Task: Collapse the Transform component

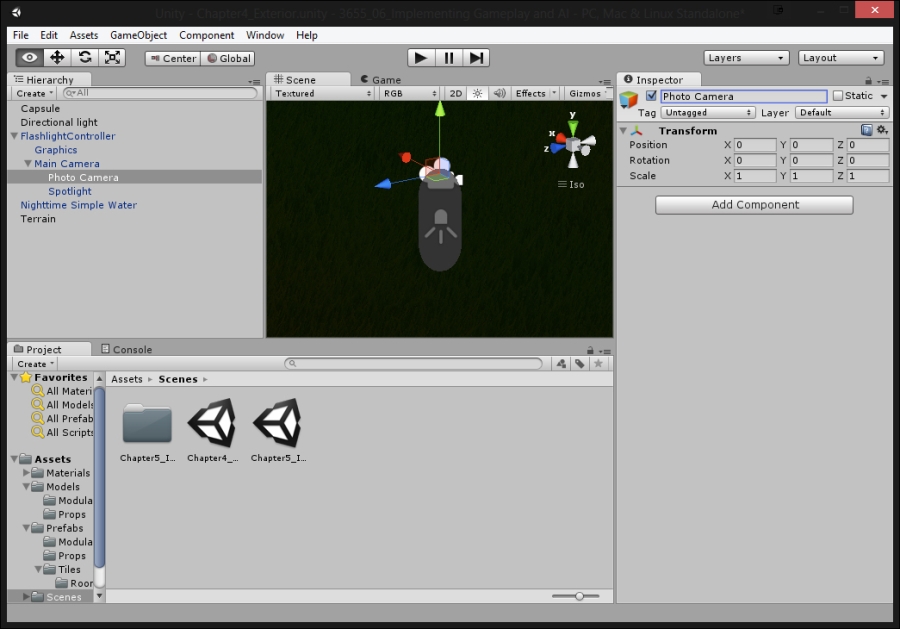Action: pos(623,131)
